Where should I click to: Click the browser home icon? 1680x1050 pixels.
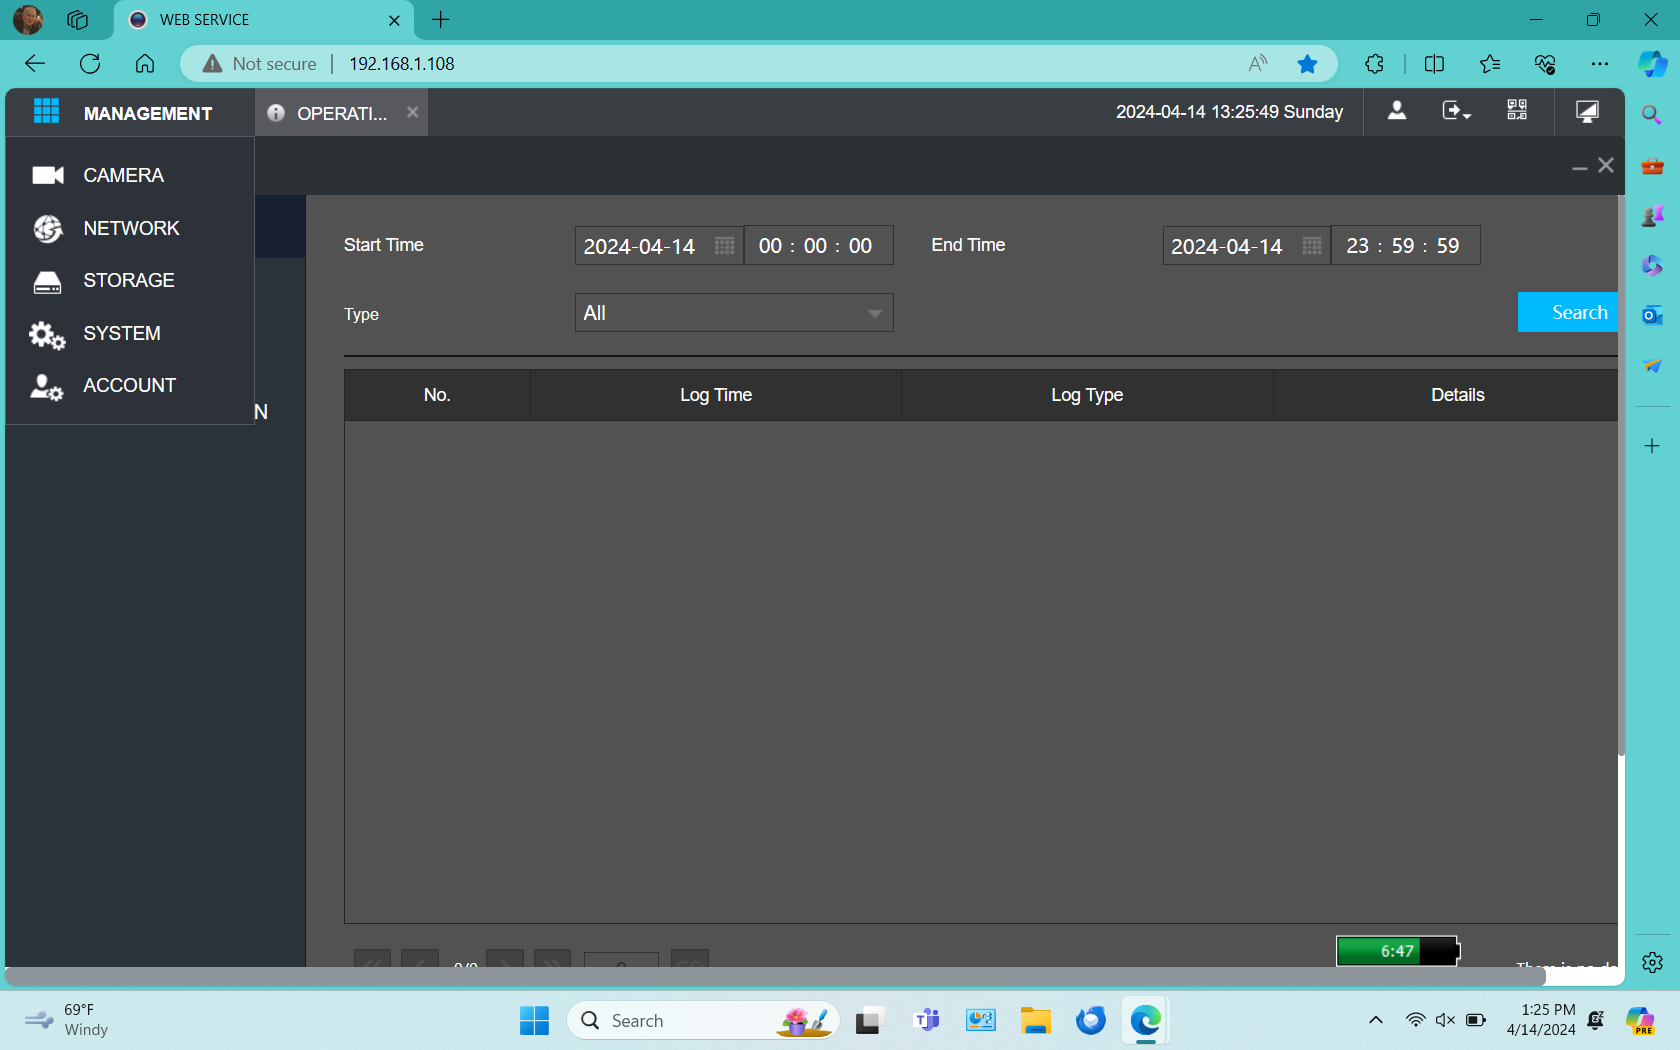(x=145, y=64)
